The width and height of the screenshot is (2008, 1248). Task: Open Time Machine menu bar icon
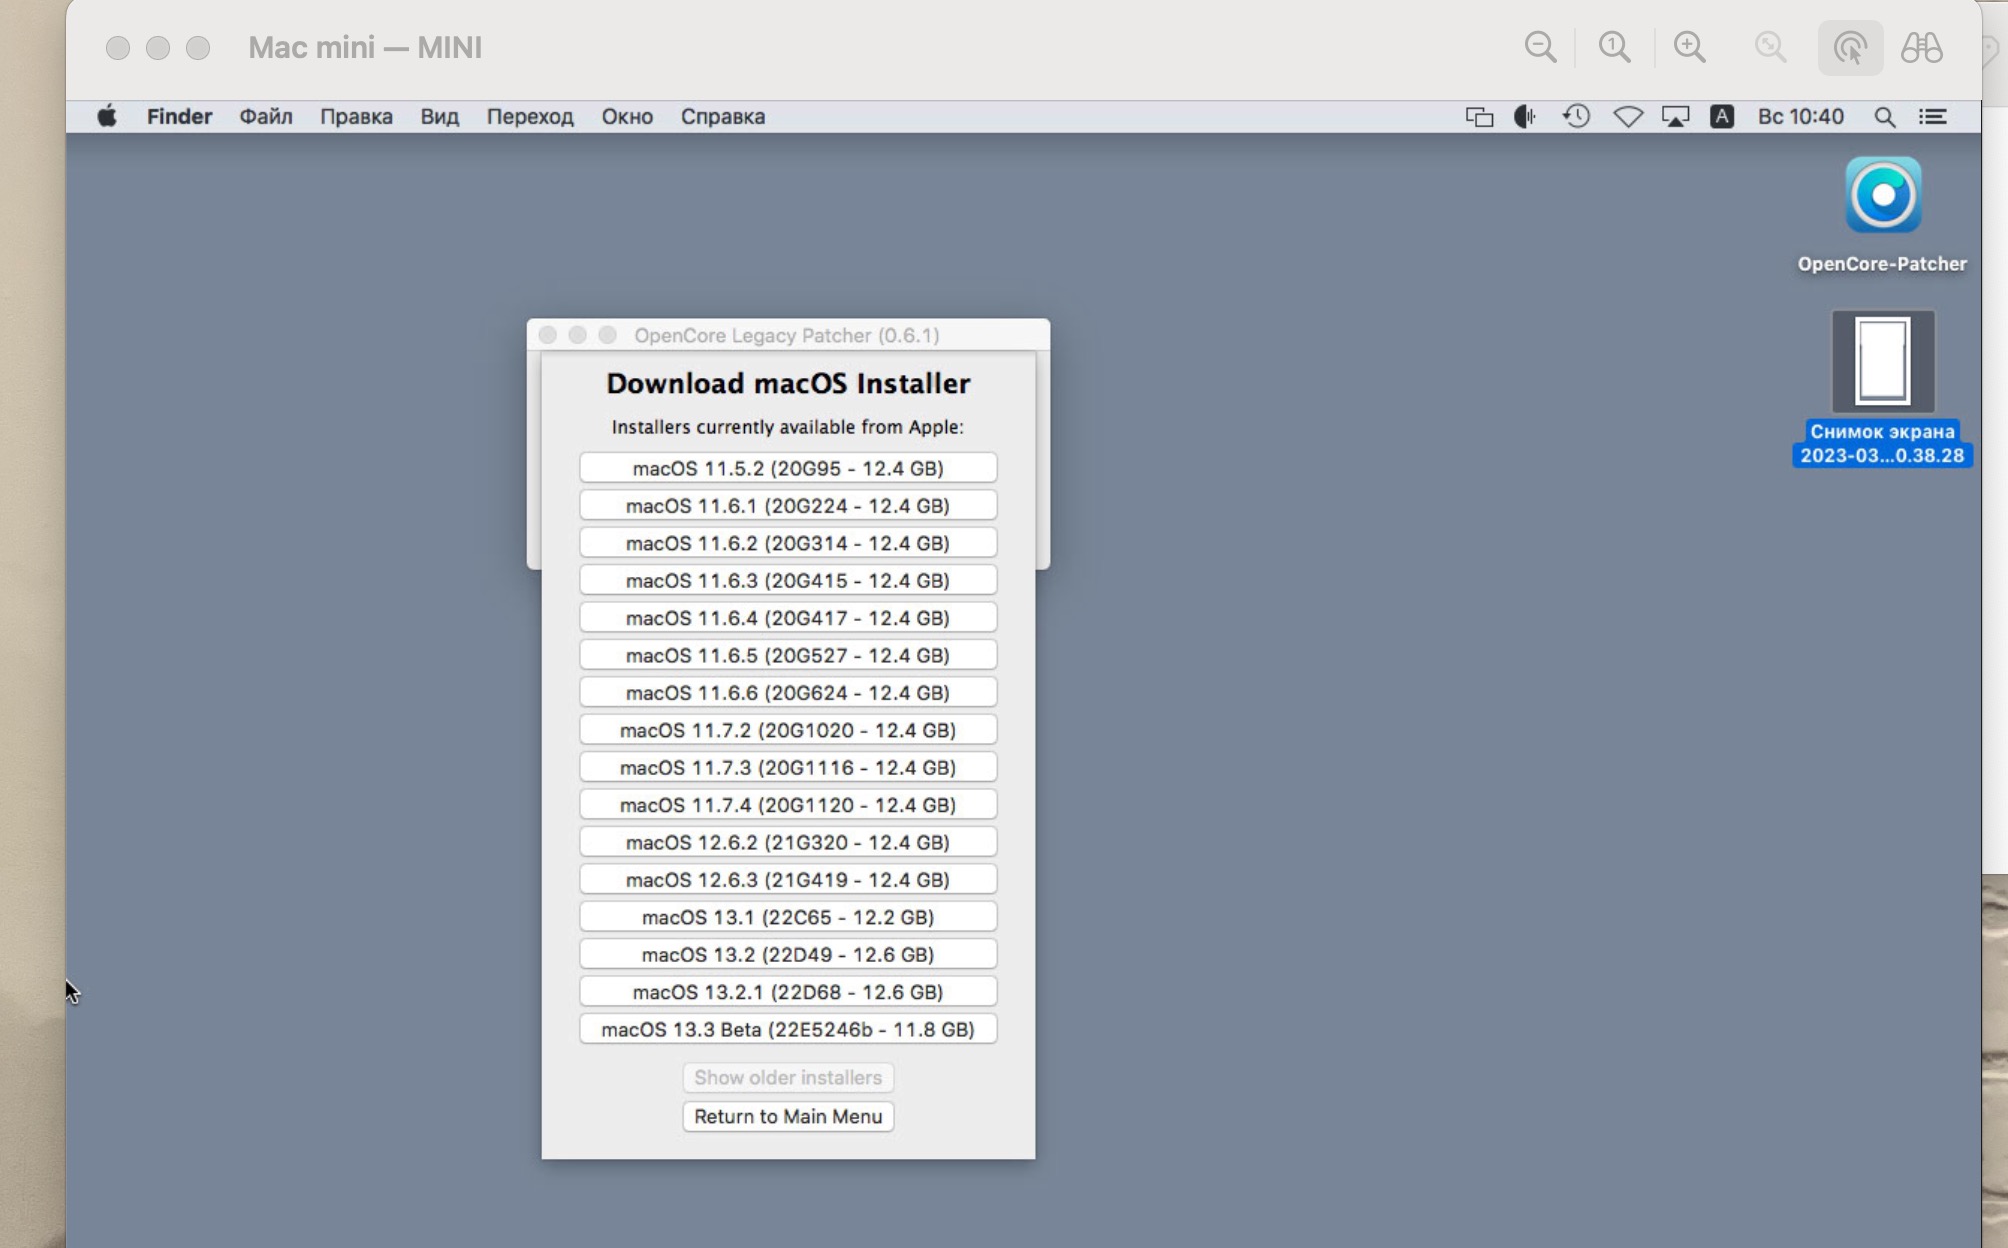pos(1576,117)
